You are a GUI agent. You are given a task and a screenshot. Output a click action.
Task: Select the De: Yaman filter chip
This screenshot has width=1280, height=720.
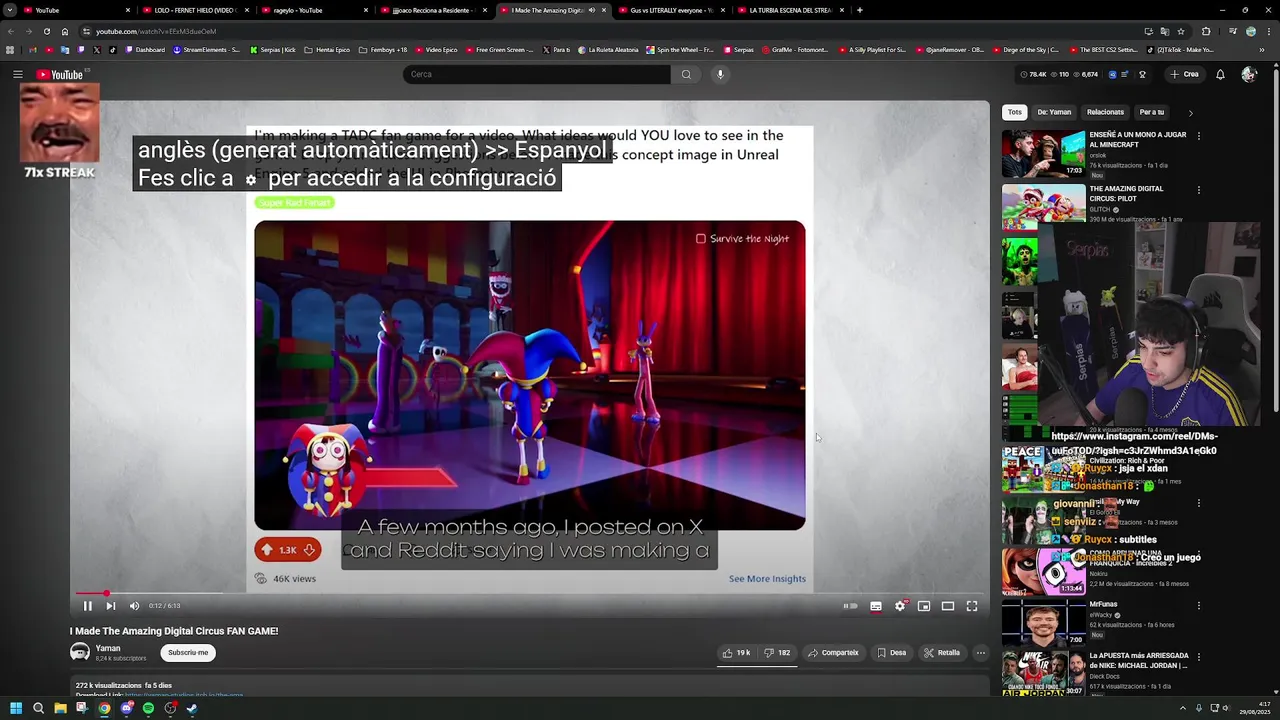pos(1054,112)
